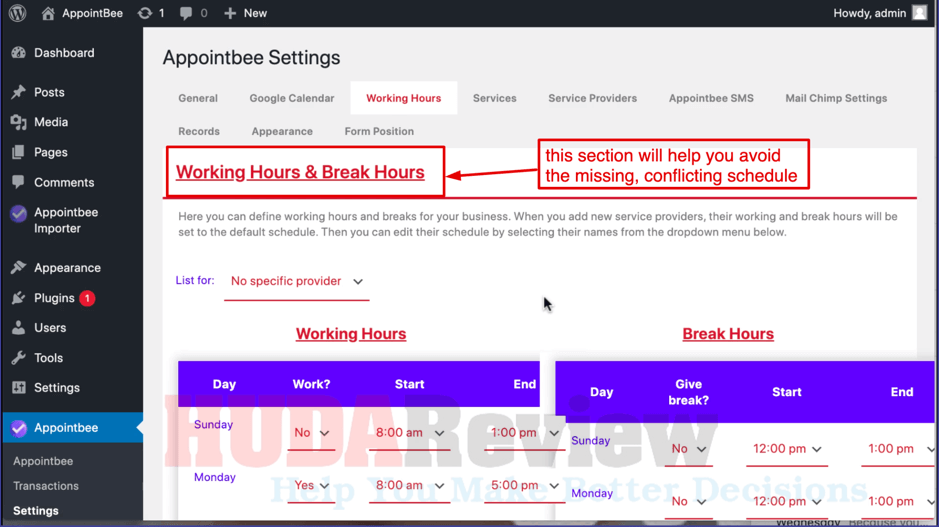Click the Comments sidebar bubble icon
This screenshot has height=527, width=939.
click(x=19, y=182)
